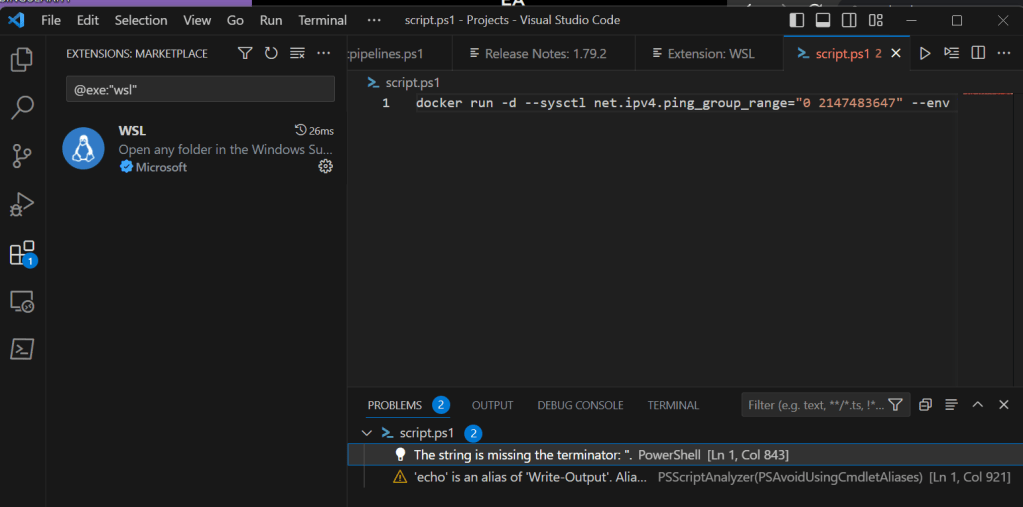This screenshot has height=507, width=1023.
Task: Switch to Release Notes 1.79.2 tab
Action: click(x=543, y=54)
